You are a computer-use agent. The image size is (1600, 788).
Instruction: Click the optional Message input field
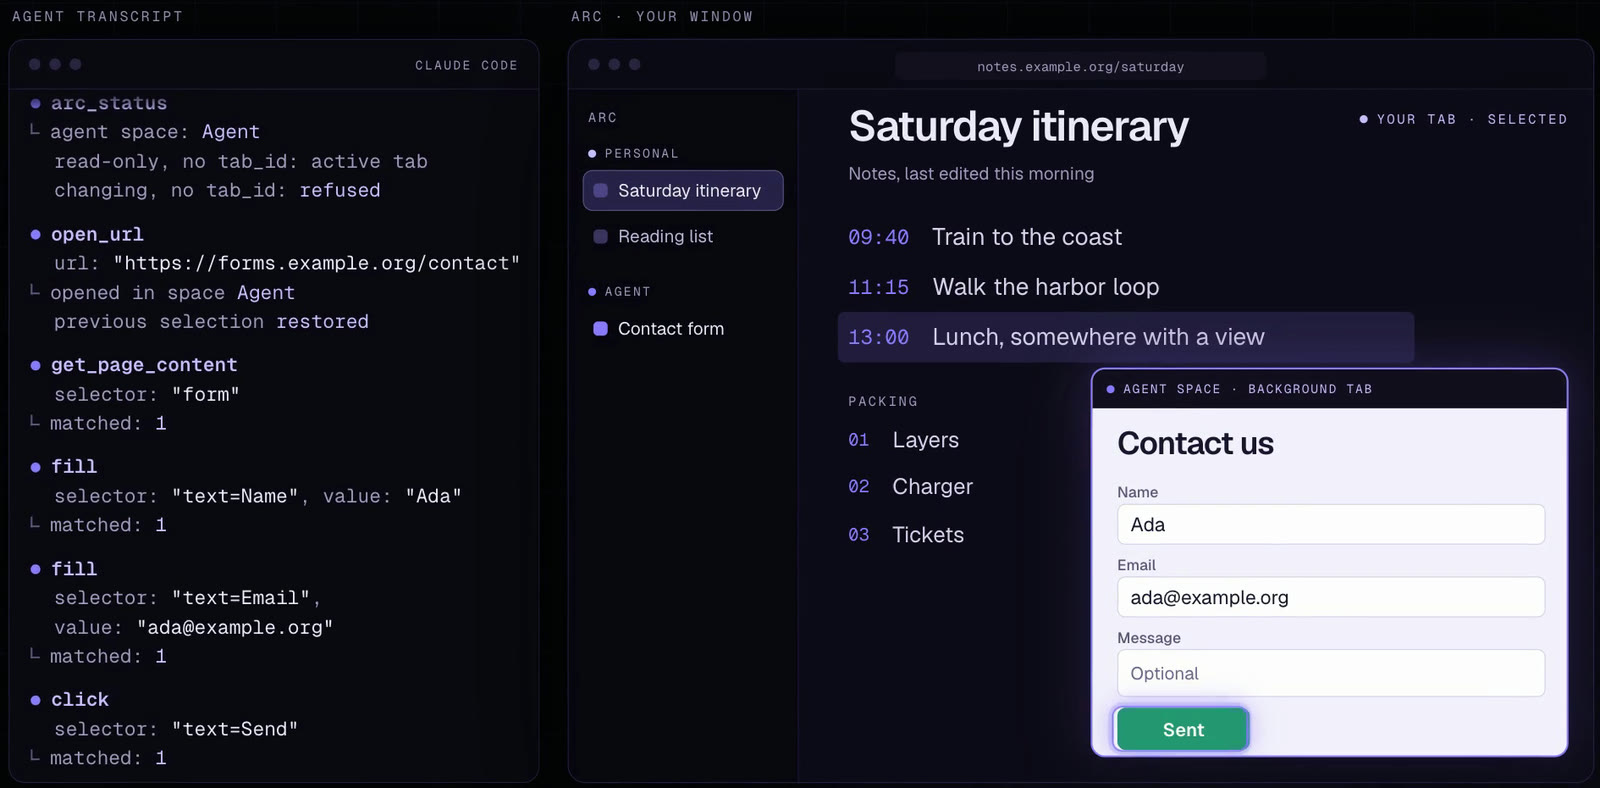click(x=1330, y=673)
